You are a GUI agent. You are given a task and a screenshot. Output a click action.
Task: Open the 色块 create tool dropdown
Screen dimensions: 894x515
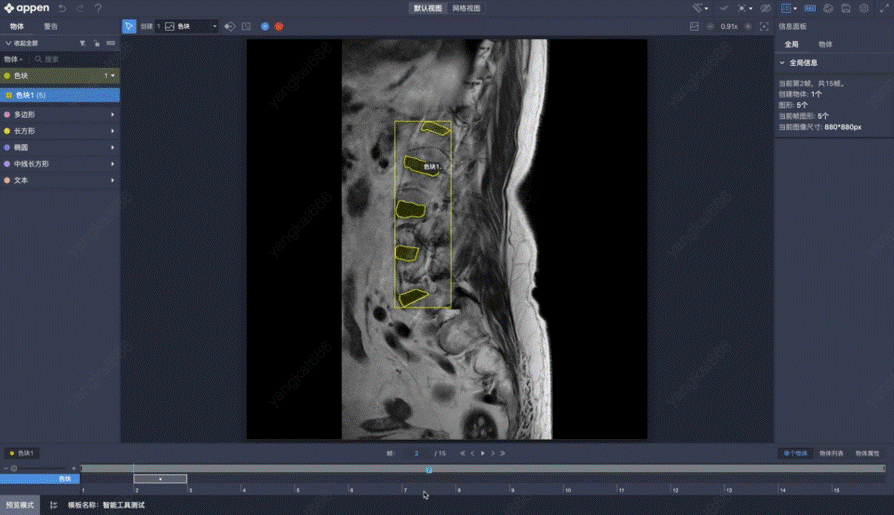coord(214,26)
